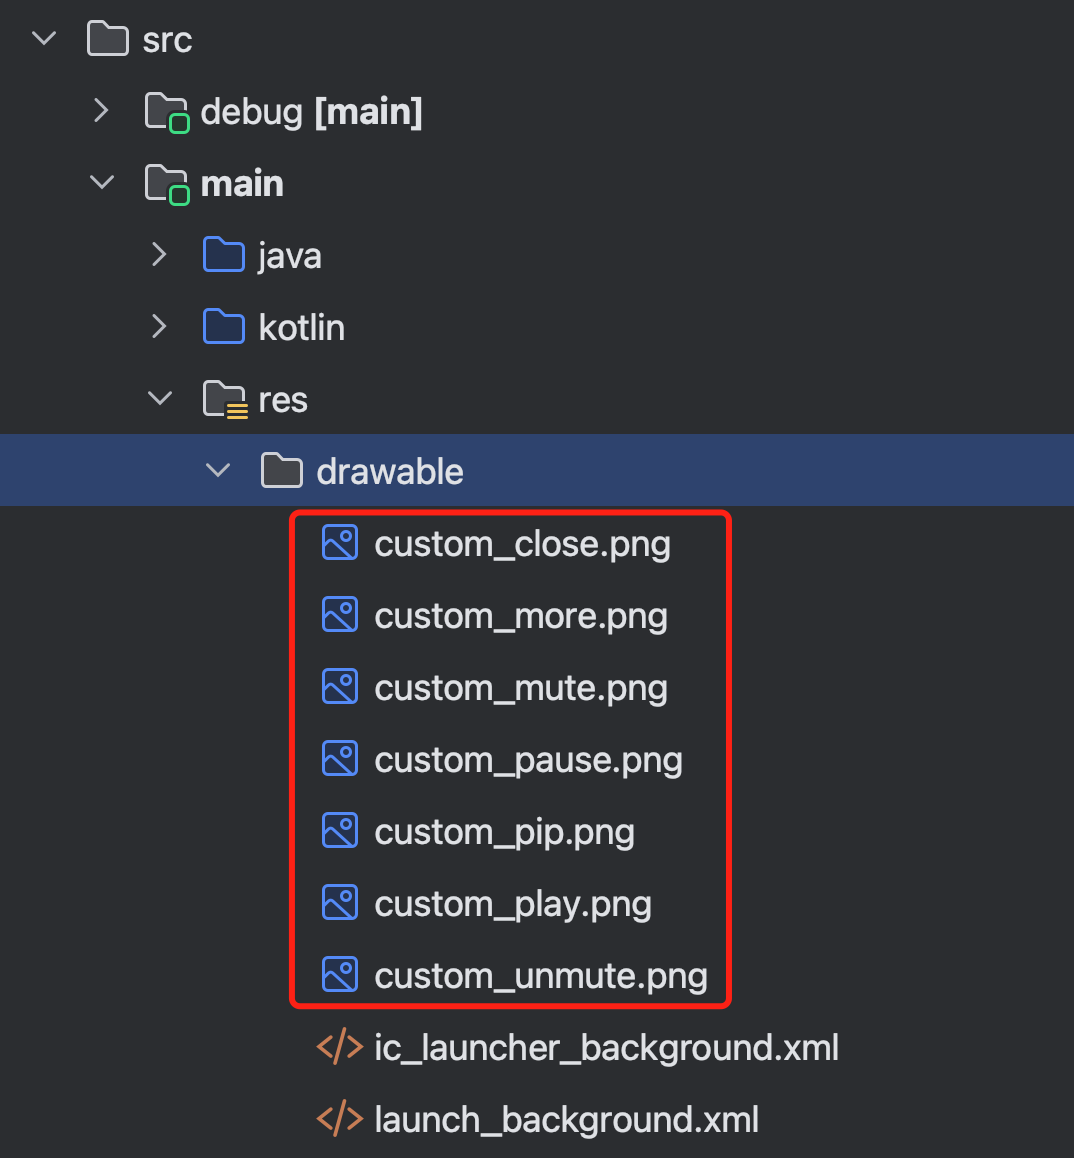
Task: Select custom_unmute.png file name
Action: coord(541,976)
